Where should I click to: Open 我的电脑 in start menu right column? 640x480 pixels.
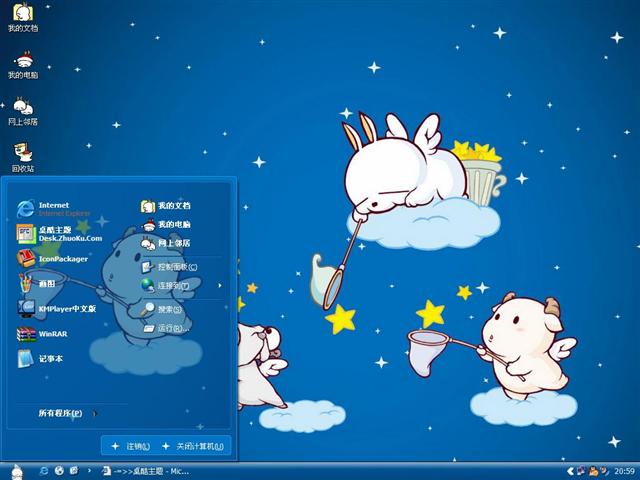click(x=166, y=224)
